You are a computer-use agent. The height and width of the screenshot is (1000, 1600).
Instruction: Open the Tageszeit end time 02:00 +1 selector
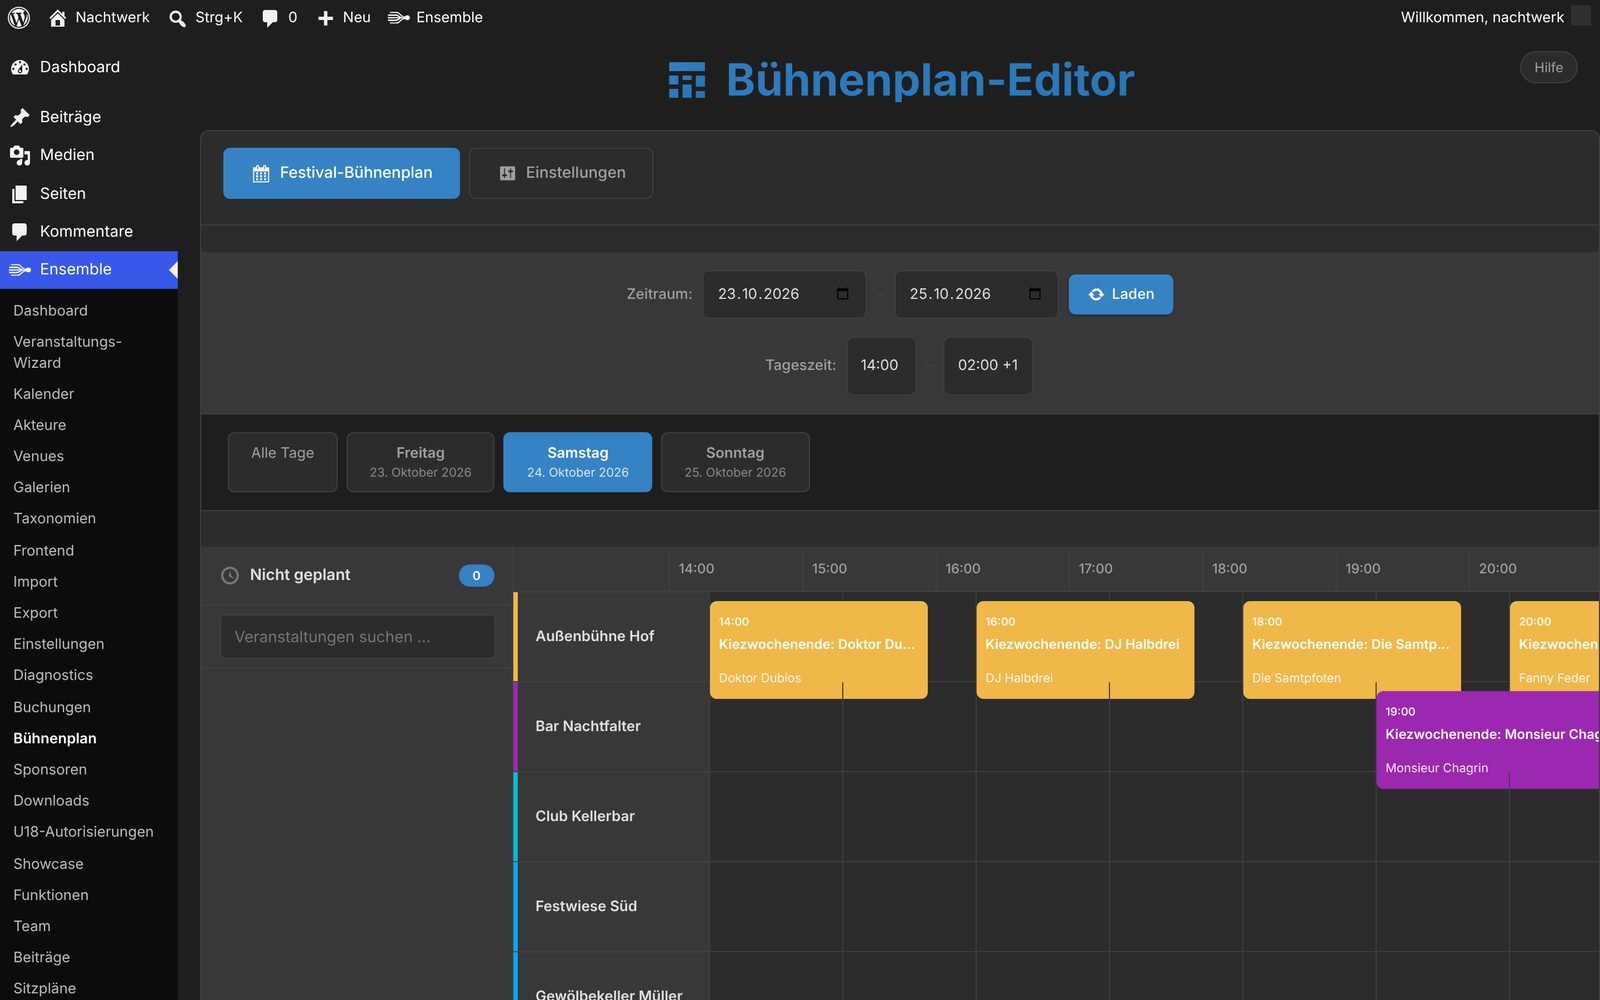pyautogui.click(x=988, y=365)
